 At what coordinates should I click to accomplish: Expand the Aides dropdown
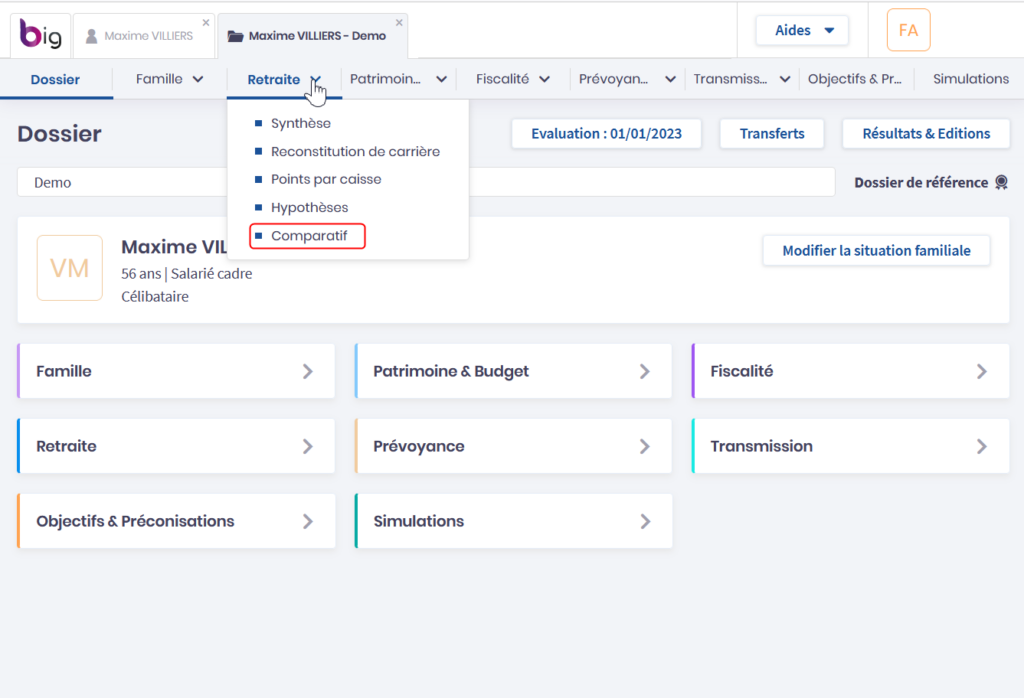(x=802, y=30)
